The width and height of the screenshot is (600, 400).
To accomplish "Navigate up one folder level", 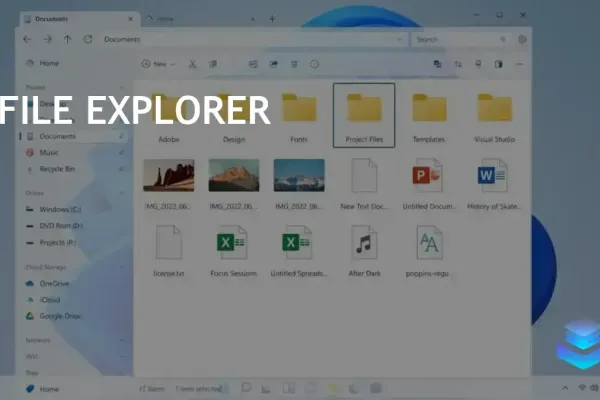I will pos(67,39).
